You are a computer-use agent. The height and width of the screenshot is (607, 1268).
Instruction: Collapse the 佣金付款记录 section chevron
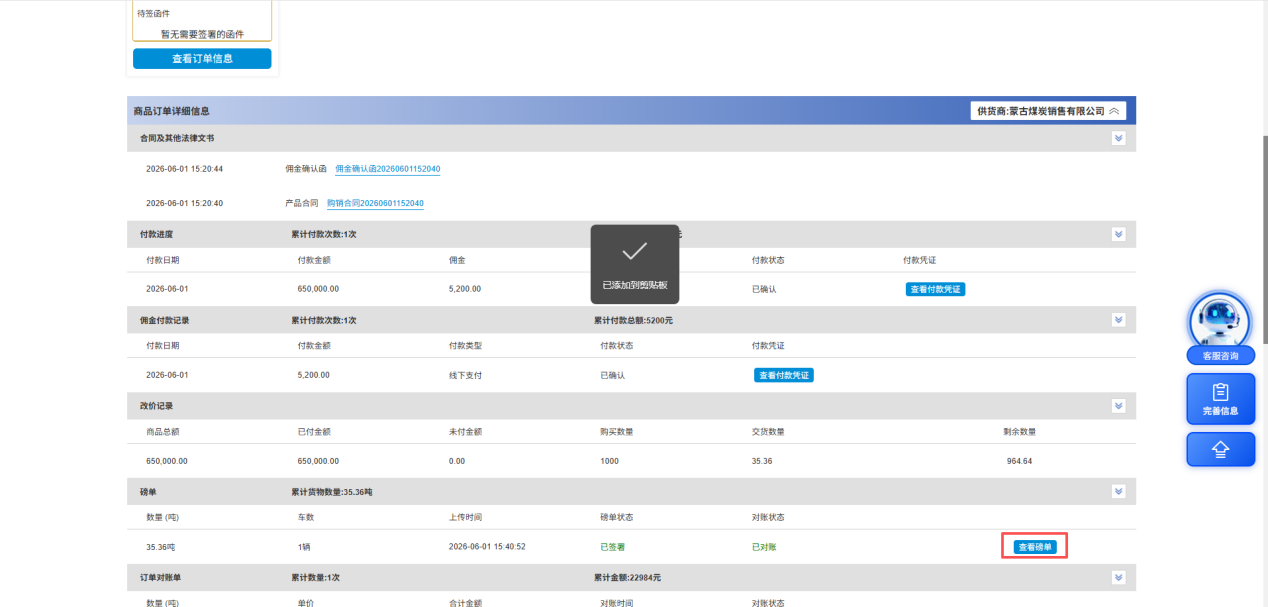point(1119,320)
